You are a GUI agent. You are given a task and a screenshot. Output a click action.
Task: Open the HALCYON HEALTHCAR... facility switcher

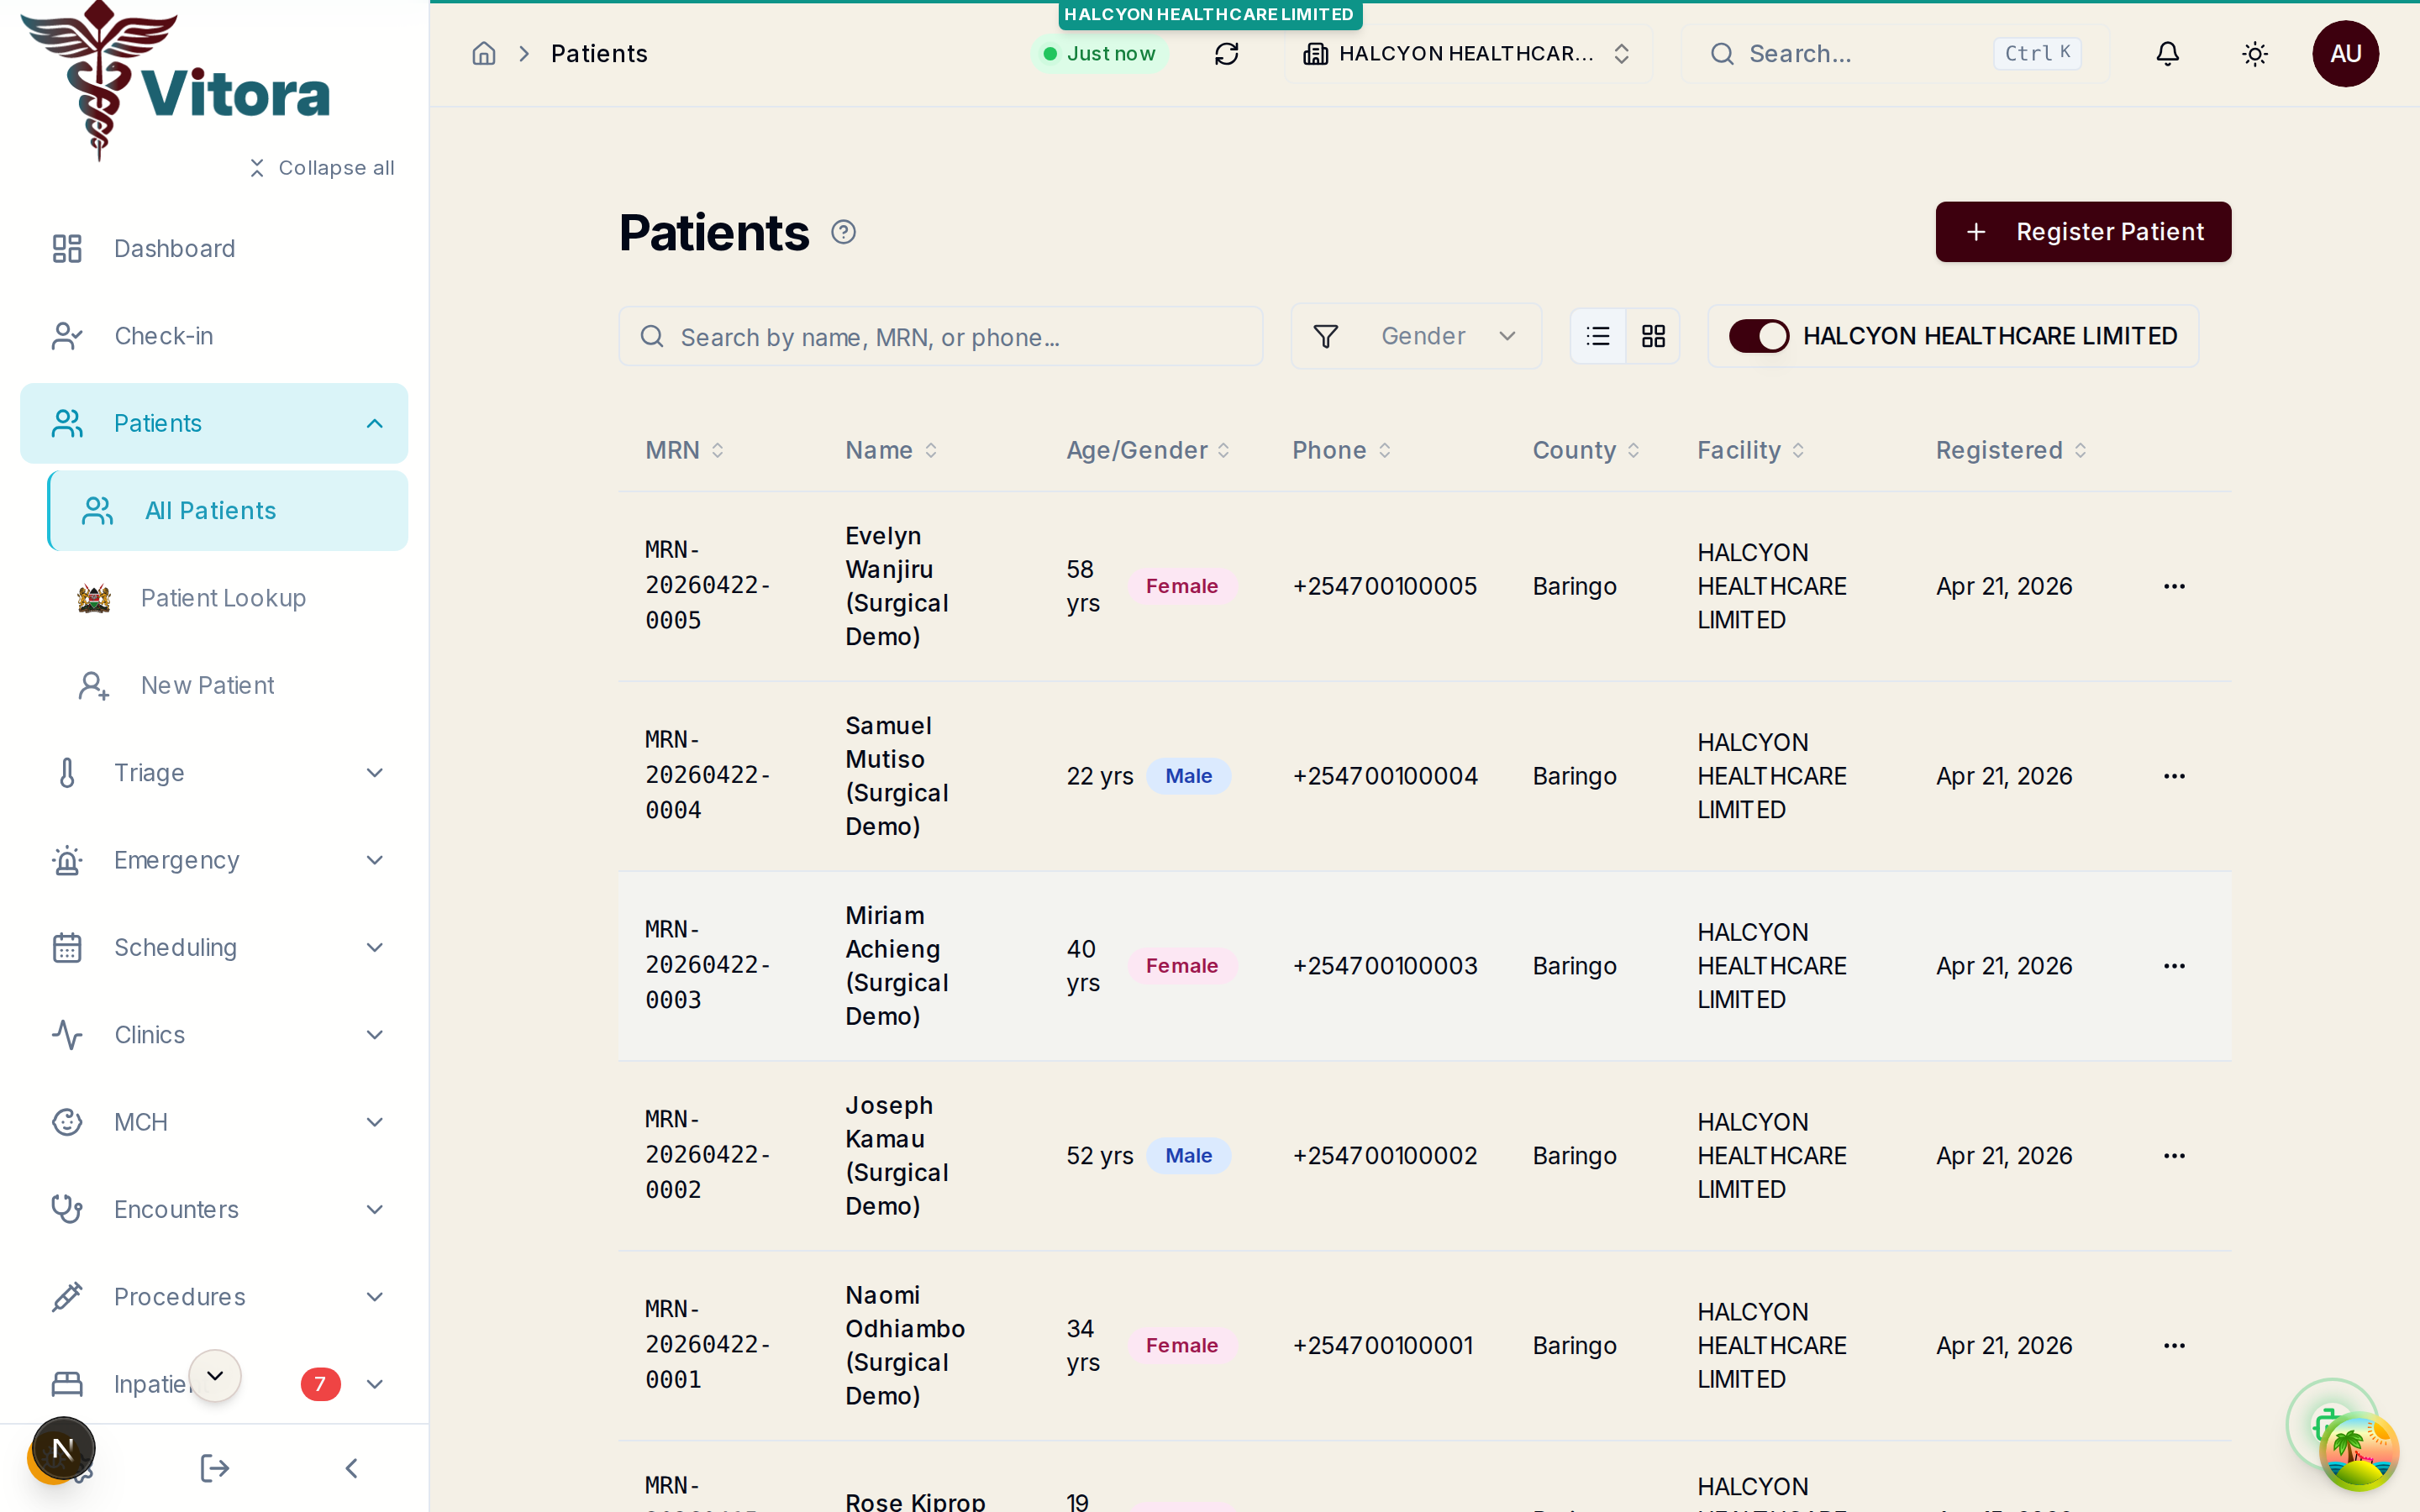point(1468,54)
